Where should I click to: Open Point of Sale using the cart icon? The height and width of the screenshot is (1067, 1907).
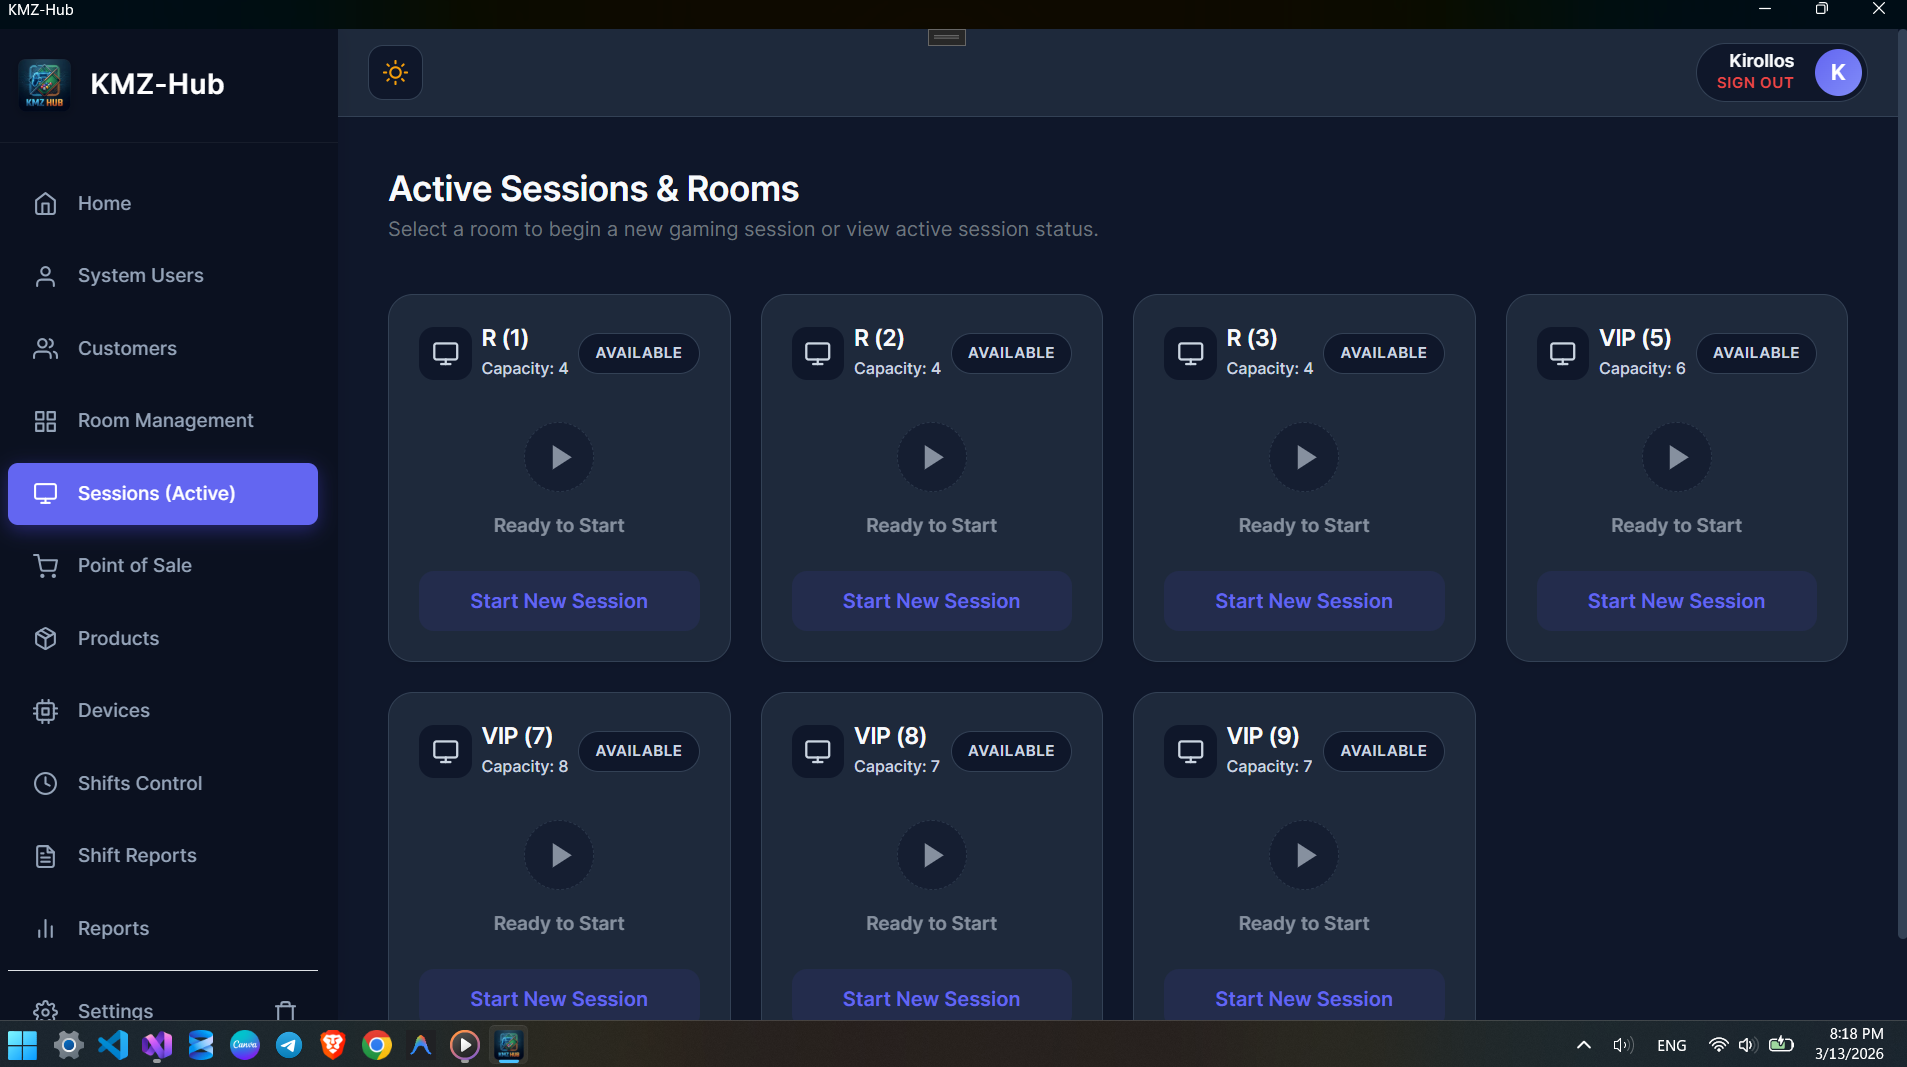tap(46, 565)
